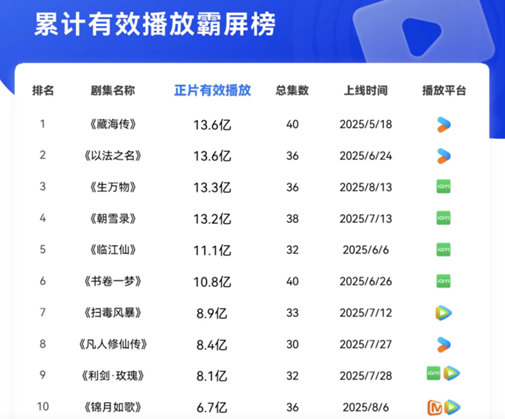Click iQIYI icon in 书卷一梦 row
The height and width of the screenshot is (419, 505).
pos(444,281)
